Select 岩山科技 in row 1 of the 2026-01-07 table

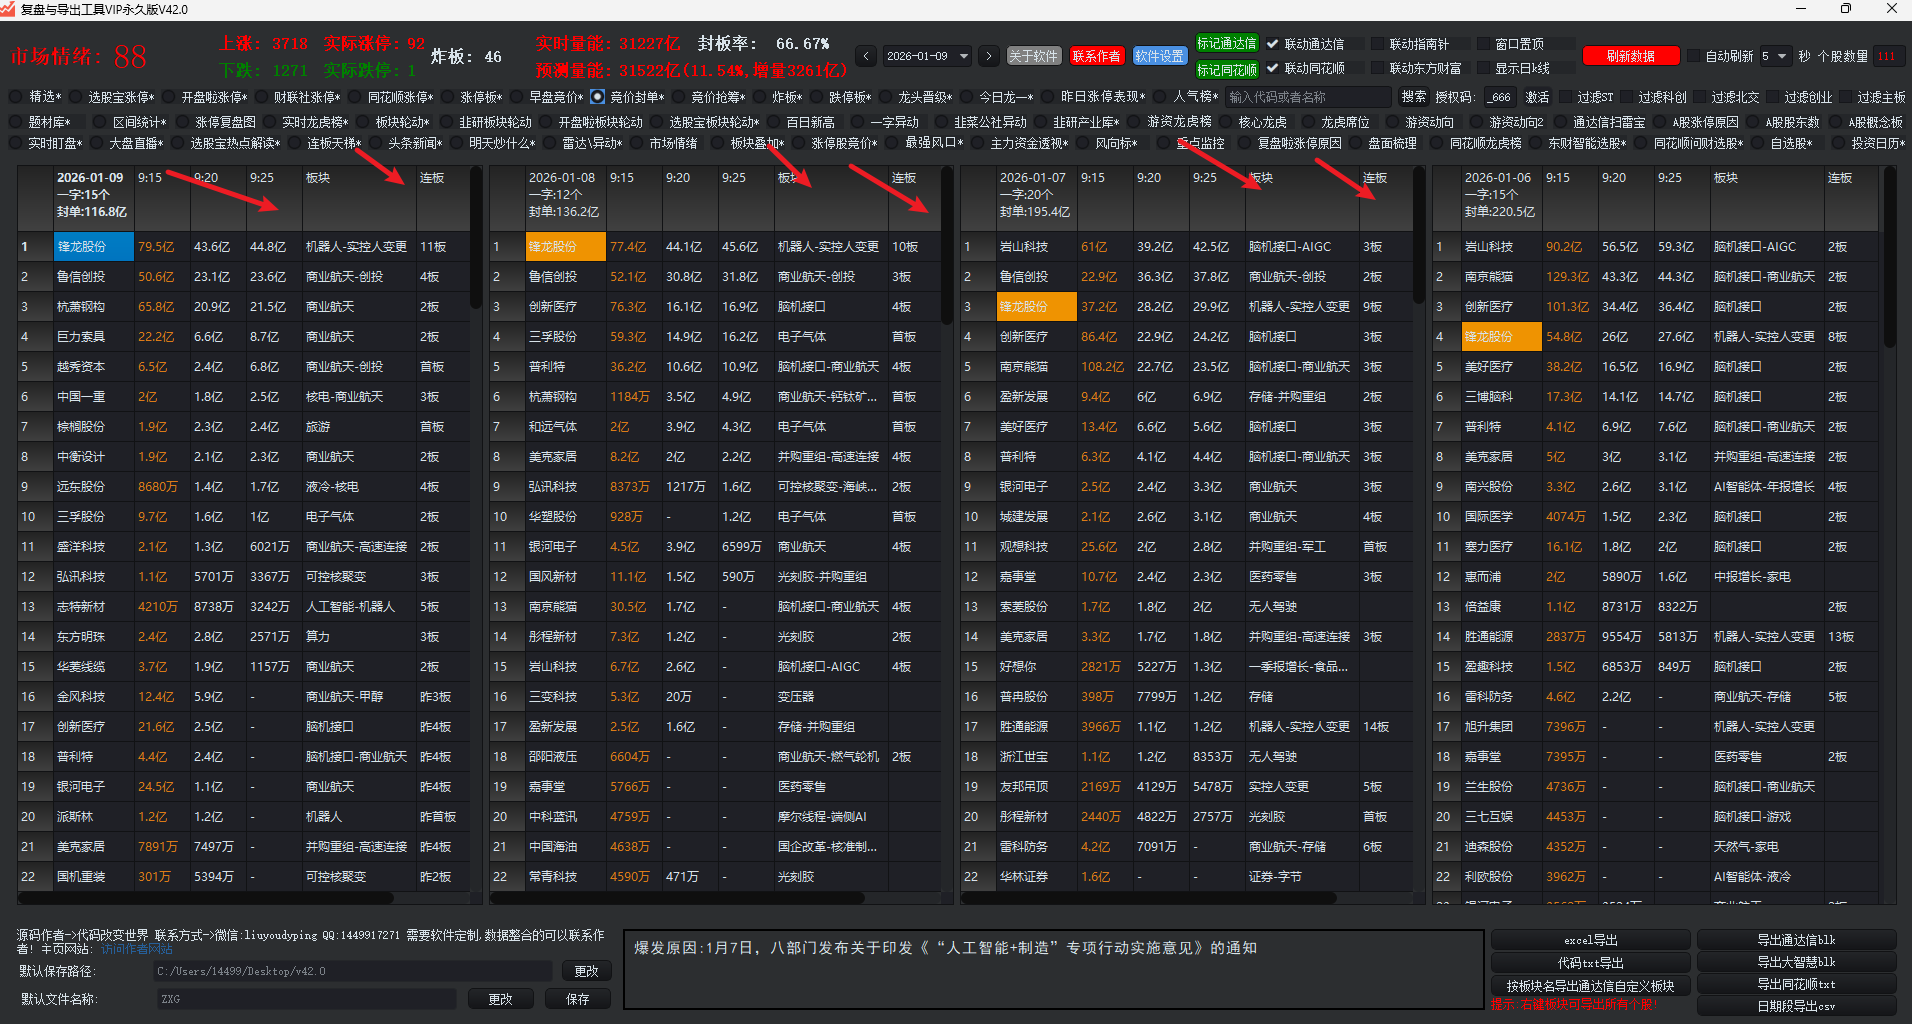pyautogui.click(x=1036, y=246)
